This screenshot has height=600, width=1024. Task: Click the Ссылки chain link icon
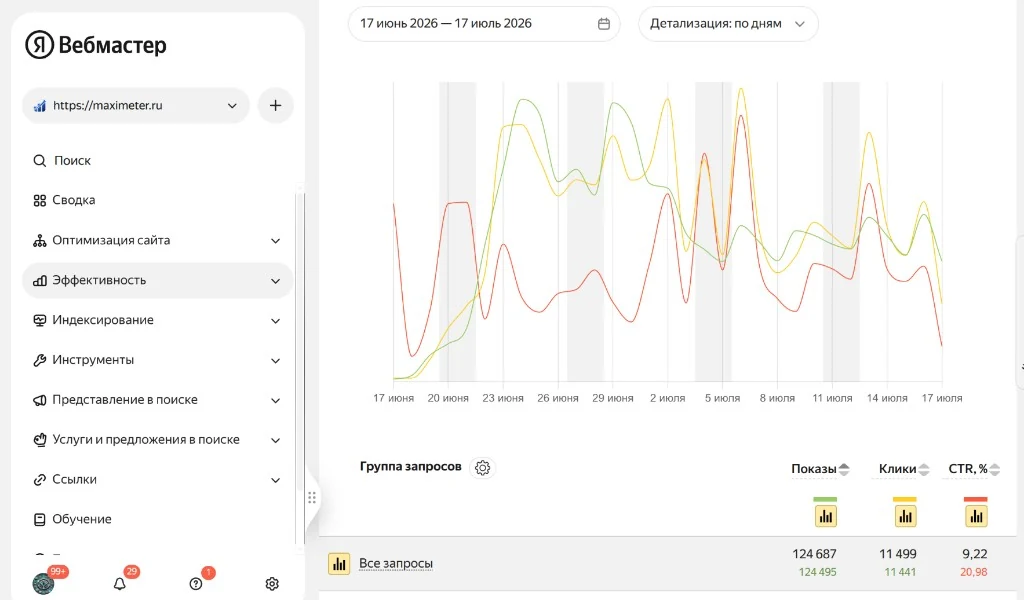(x=40, y=479)
